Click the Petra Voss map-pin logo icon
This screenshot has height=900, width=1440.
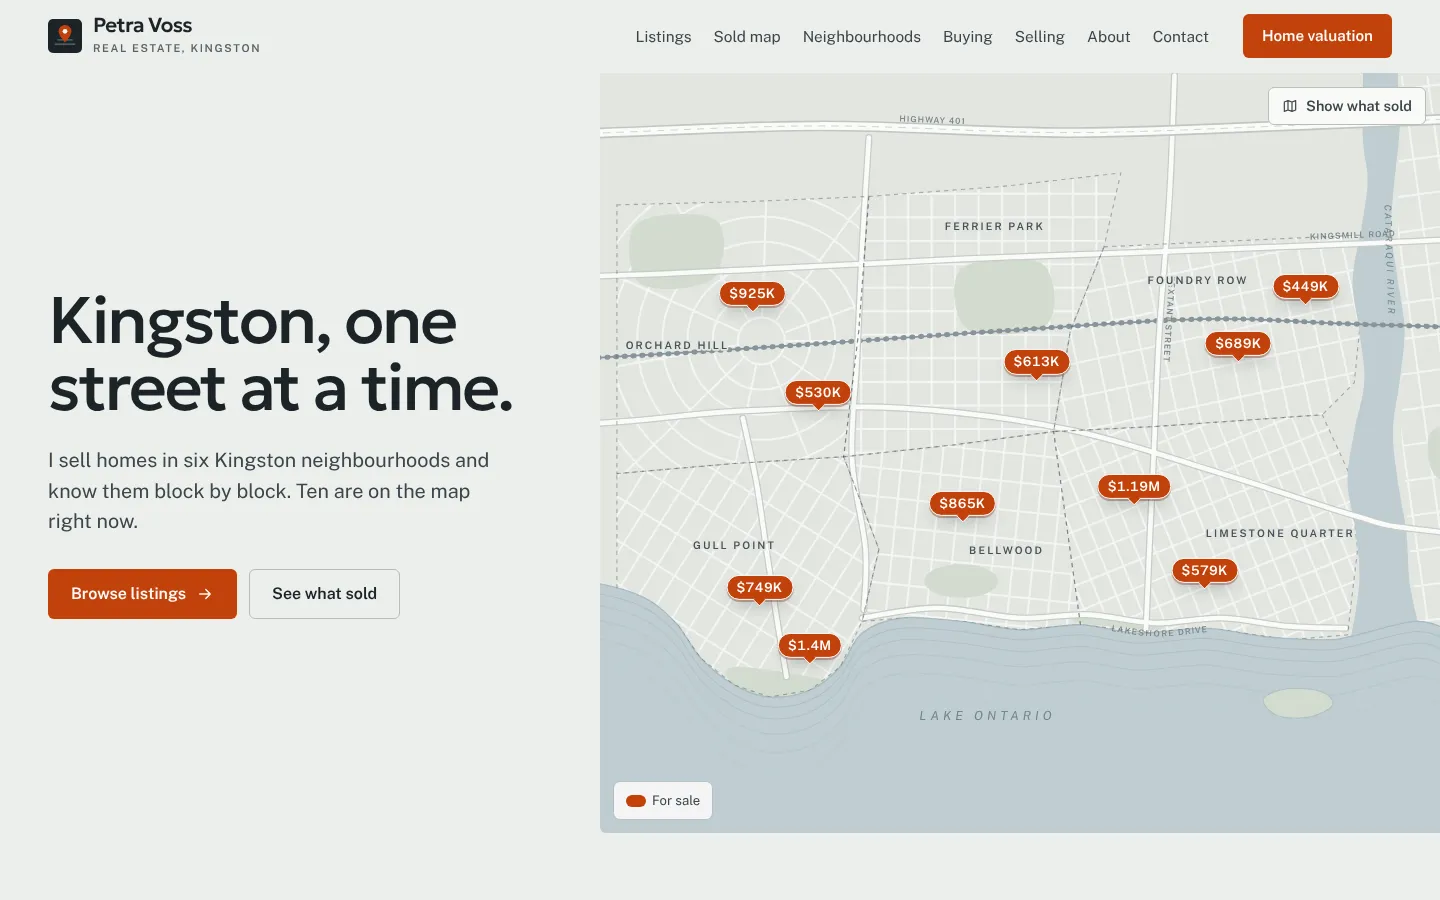[x=65, y=36]
